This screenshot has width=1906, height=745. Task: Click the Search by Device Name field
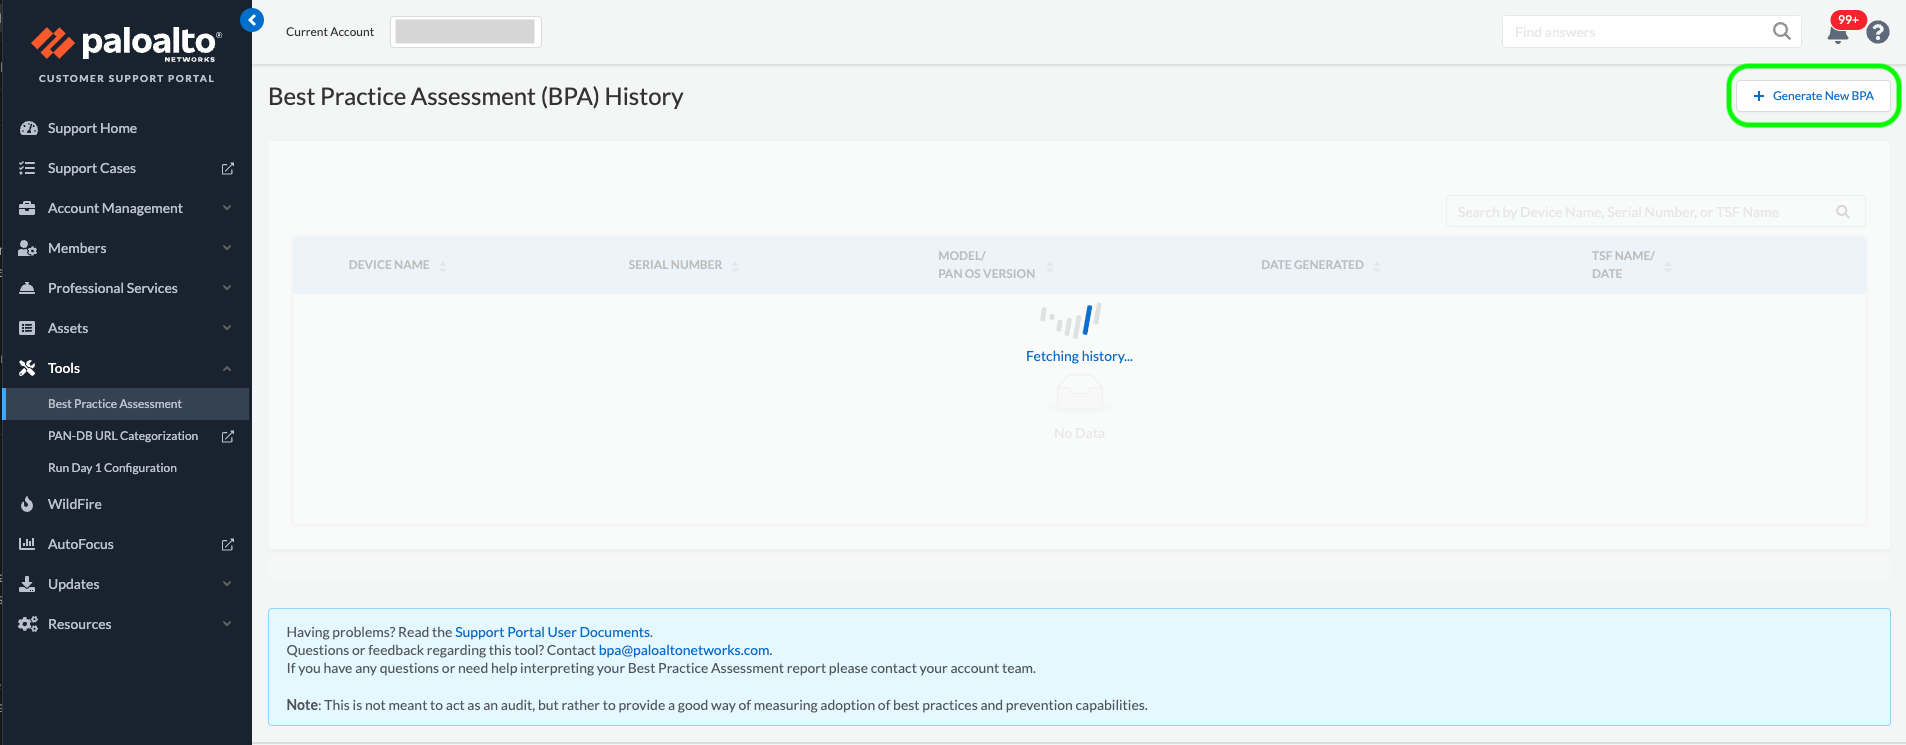(1655, 212)
